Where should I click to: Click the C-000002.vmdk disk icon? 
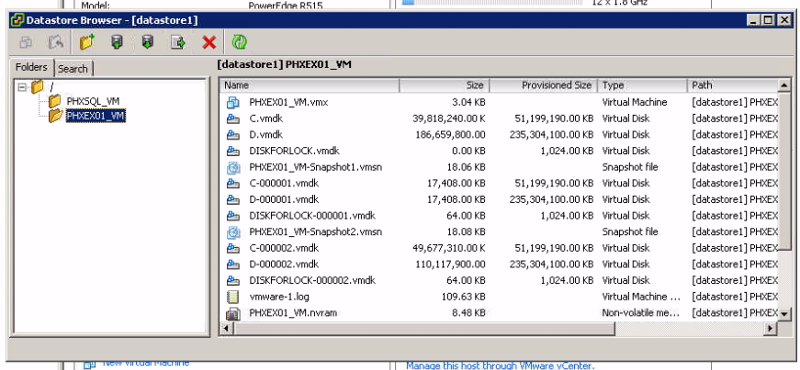pyautogui.click(x=233, y=248)
